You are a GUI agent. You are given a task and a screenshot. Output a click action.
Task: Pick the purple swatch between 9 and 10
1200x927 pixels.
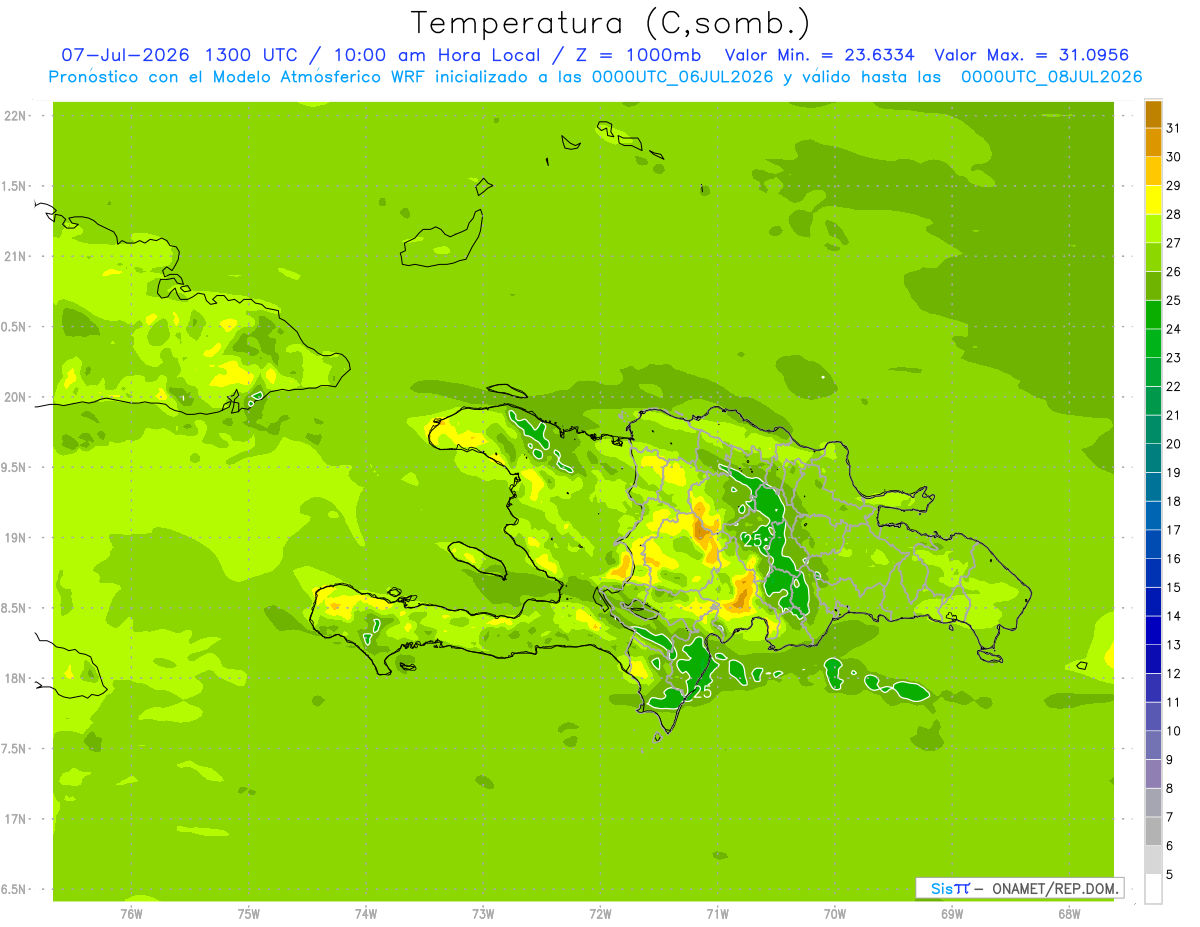pos(1153,745)
